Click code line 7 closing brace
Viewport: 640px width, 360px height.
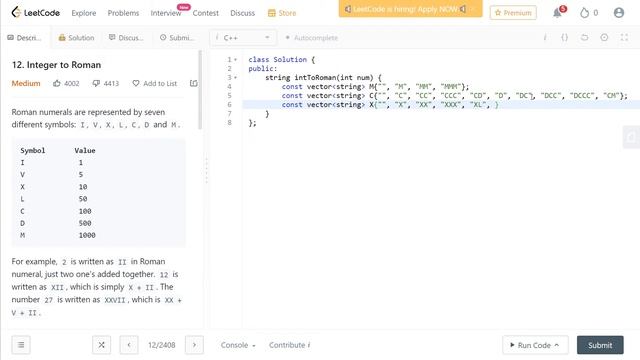coord(267,113)
